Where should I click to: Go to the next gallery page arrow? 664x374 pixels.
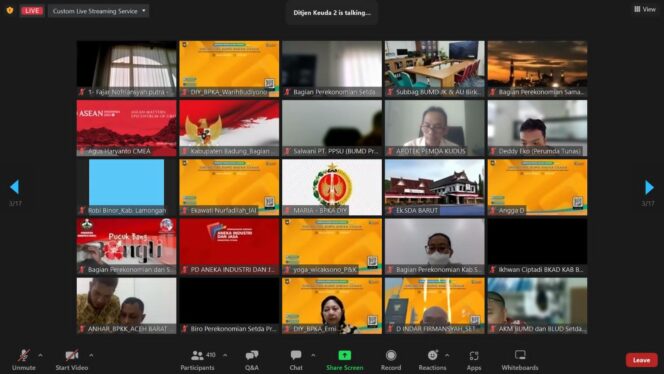point(649,187)
